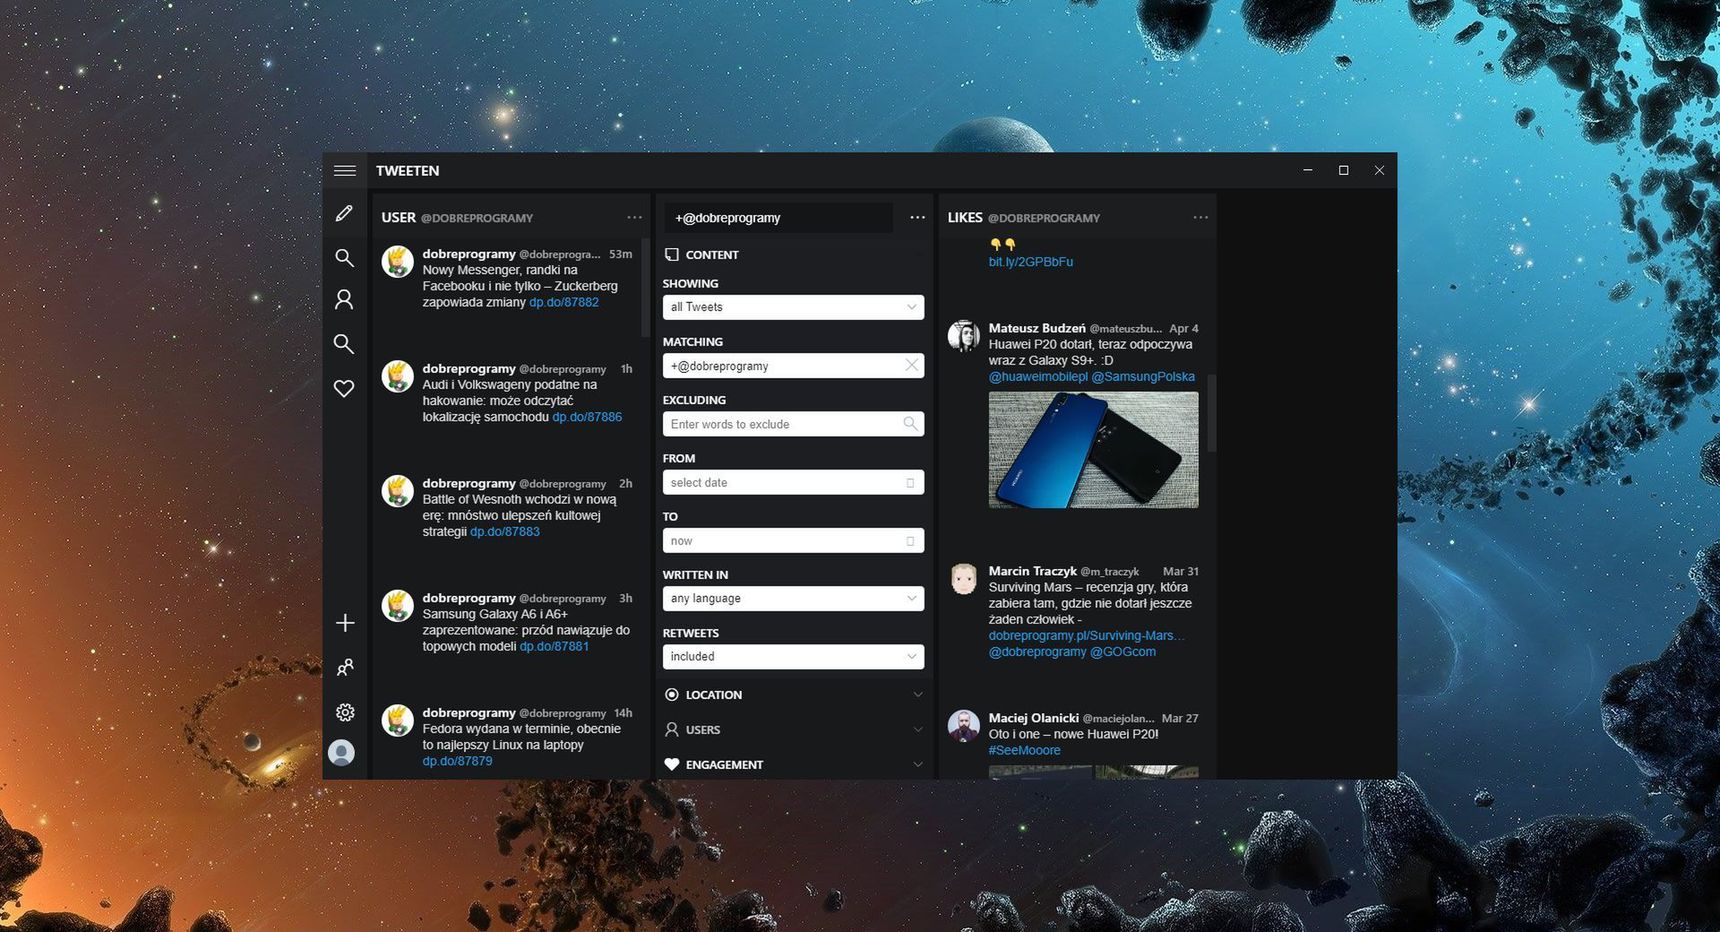Expand the Users section chevron

pyautogui.click(x=918, y=729)
